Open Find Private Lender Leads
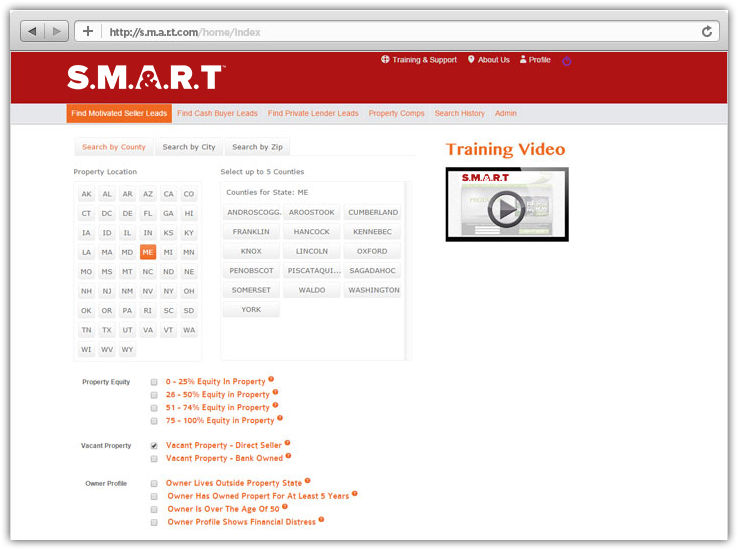The image size is (738, 550). 313,113
